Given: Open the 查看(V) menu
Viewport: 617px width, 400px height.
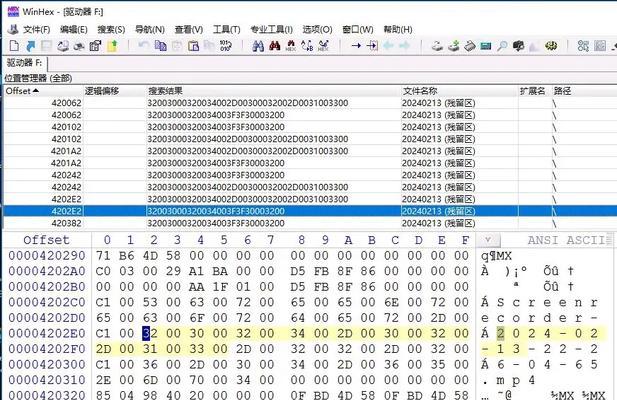Looking at the screenshot, I should 188,29.
